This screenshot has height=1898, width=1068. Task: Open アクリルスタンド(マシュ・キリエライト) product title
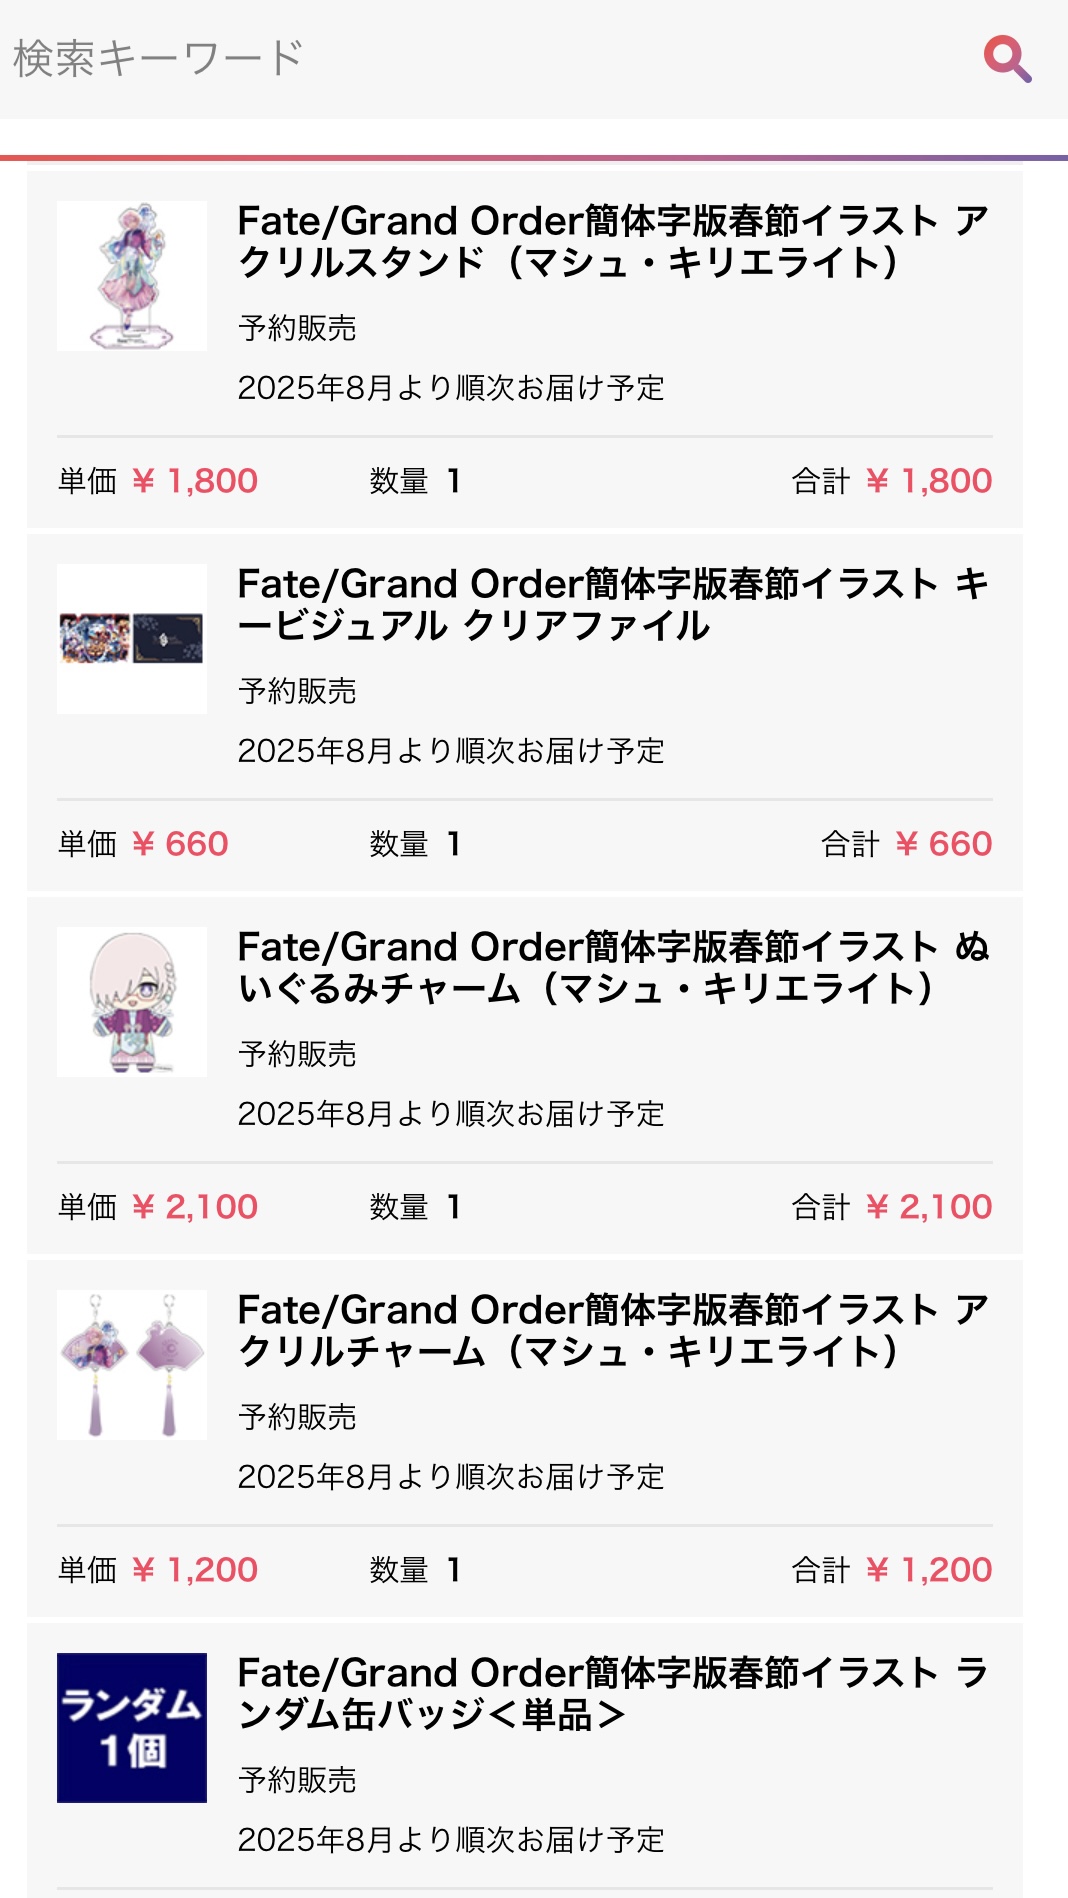click(612, 241)
